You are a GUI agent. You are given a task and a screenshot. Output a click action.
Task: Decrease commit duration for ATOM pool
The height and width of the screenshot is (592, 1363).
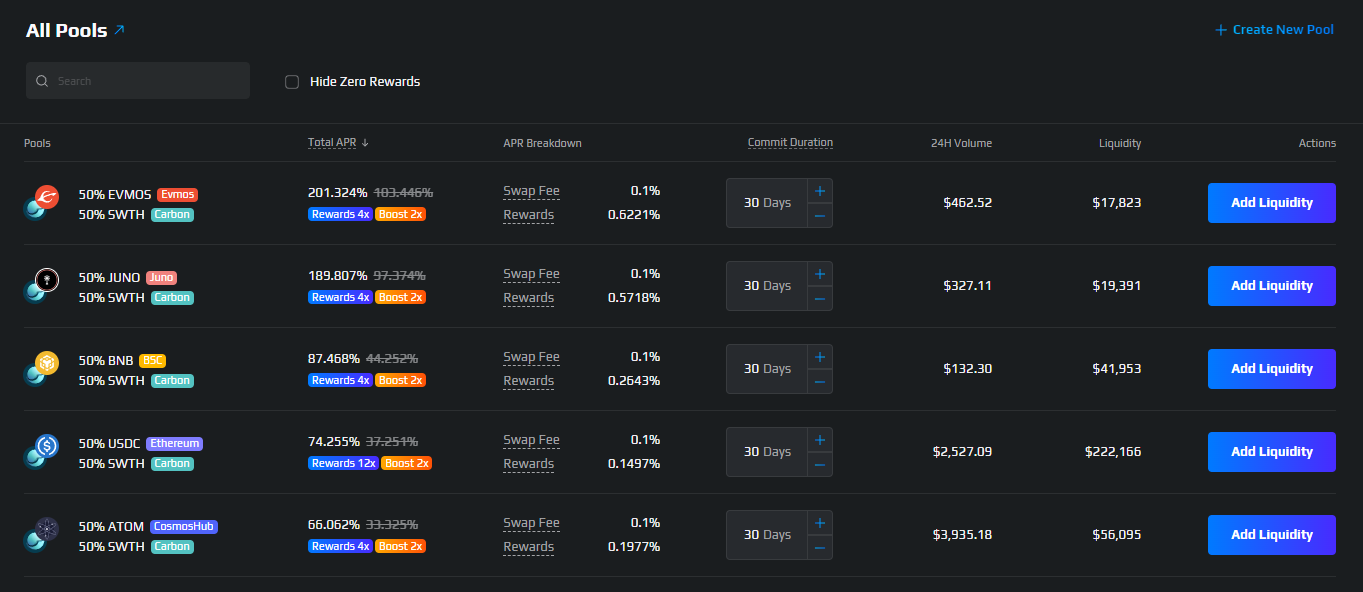point(820,547)
